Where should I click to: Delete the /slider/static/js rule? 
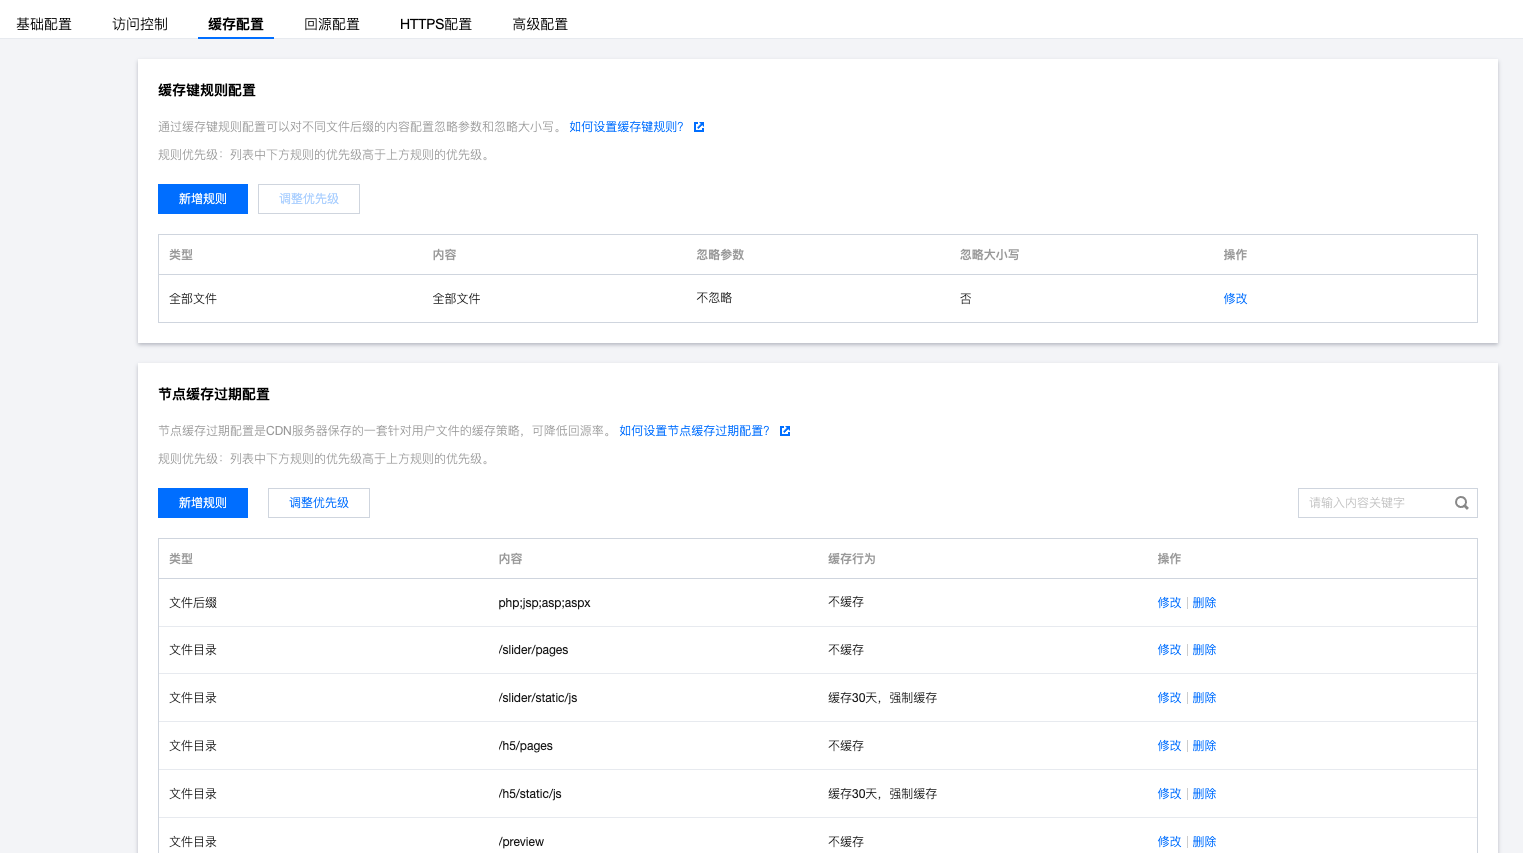[x=1204, y=698]
